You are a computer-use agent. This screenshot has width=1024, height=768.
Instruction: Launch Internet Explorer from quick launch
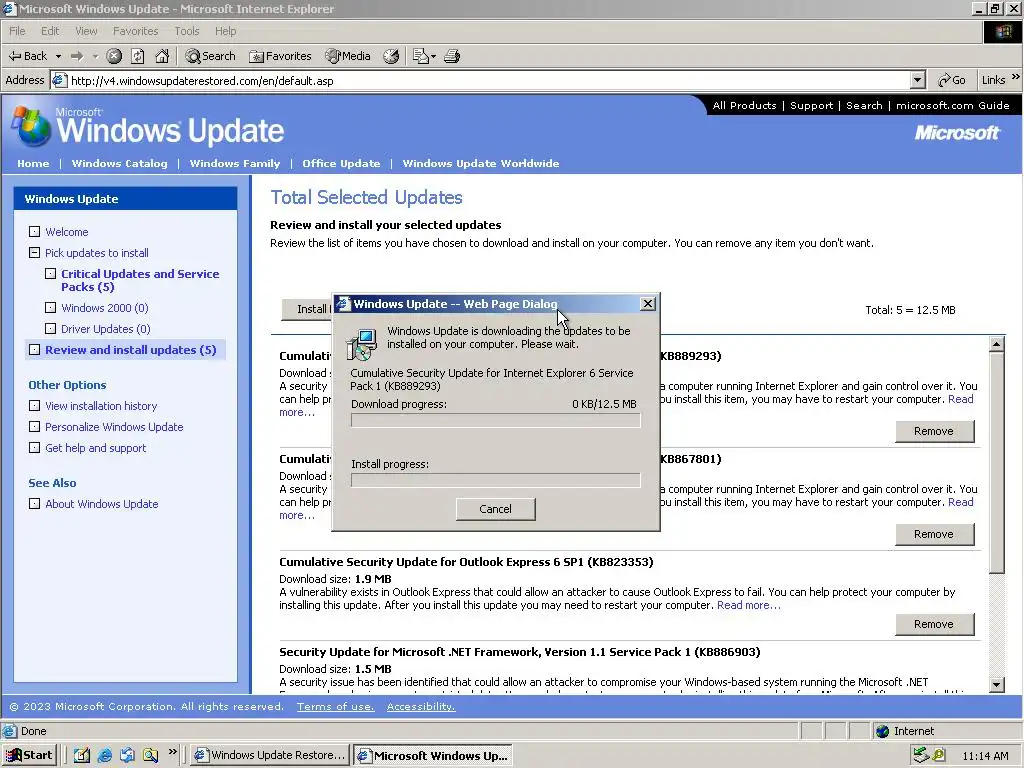[104, 755]
